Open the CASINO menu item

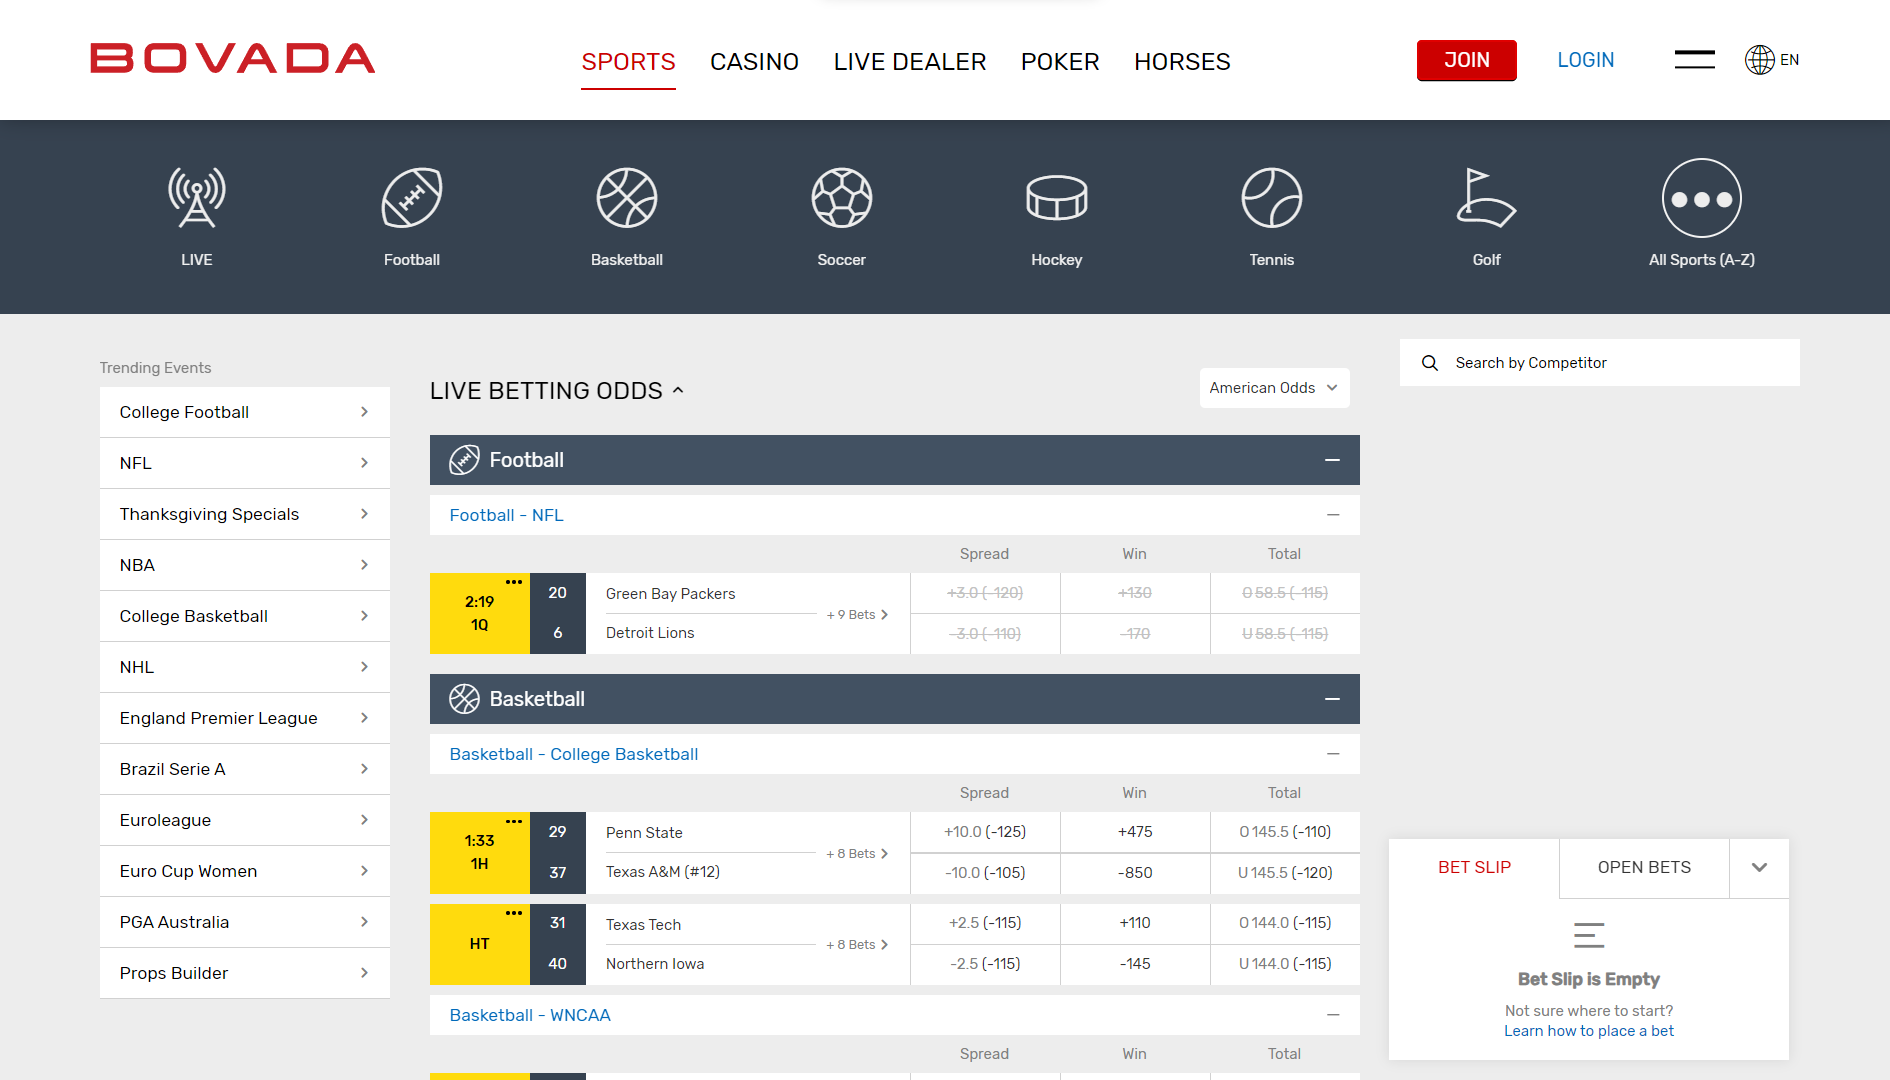coord(754,61)
